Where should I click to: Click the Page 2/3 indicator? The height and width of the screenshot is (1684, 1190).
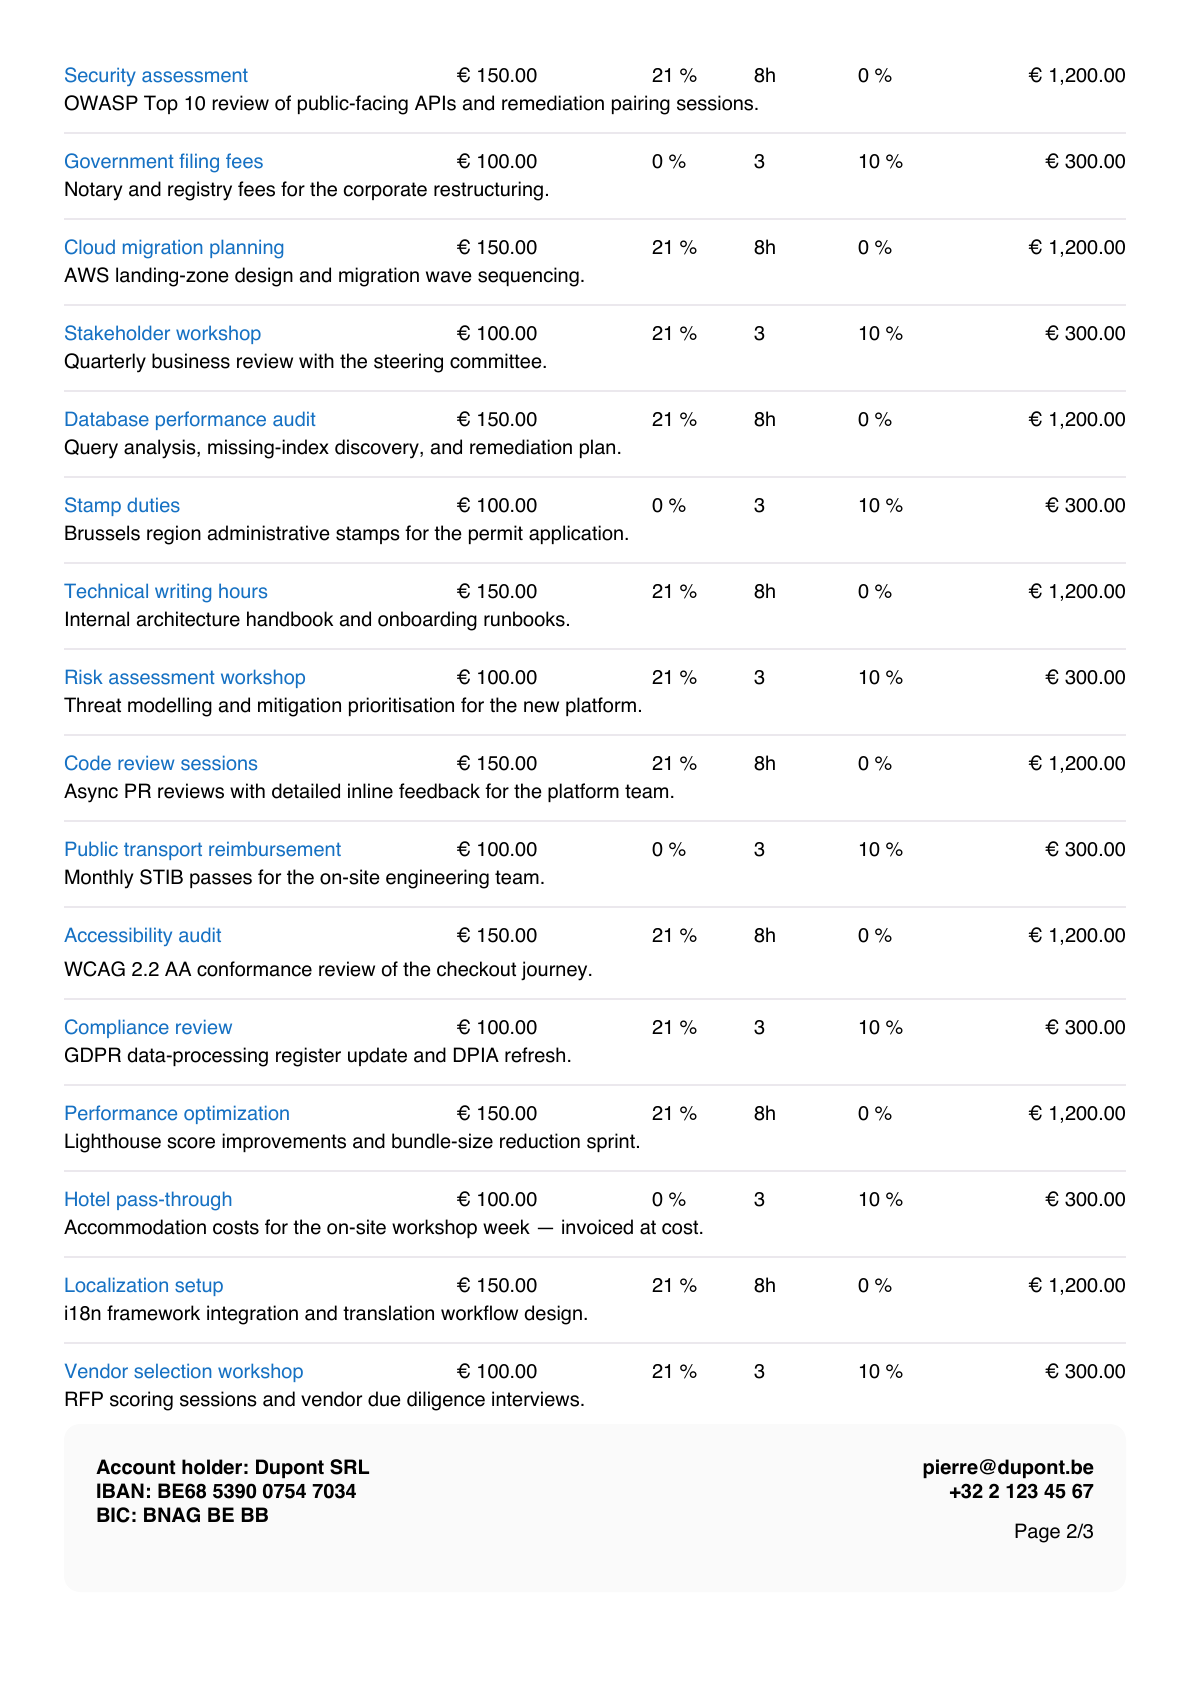(1054, 1531)
